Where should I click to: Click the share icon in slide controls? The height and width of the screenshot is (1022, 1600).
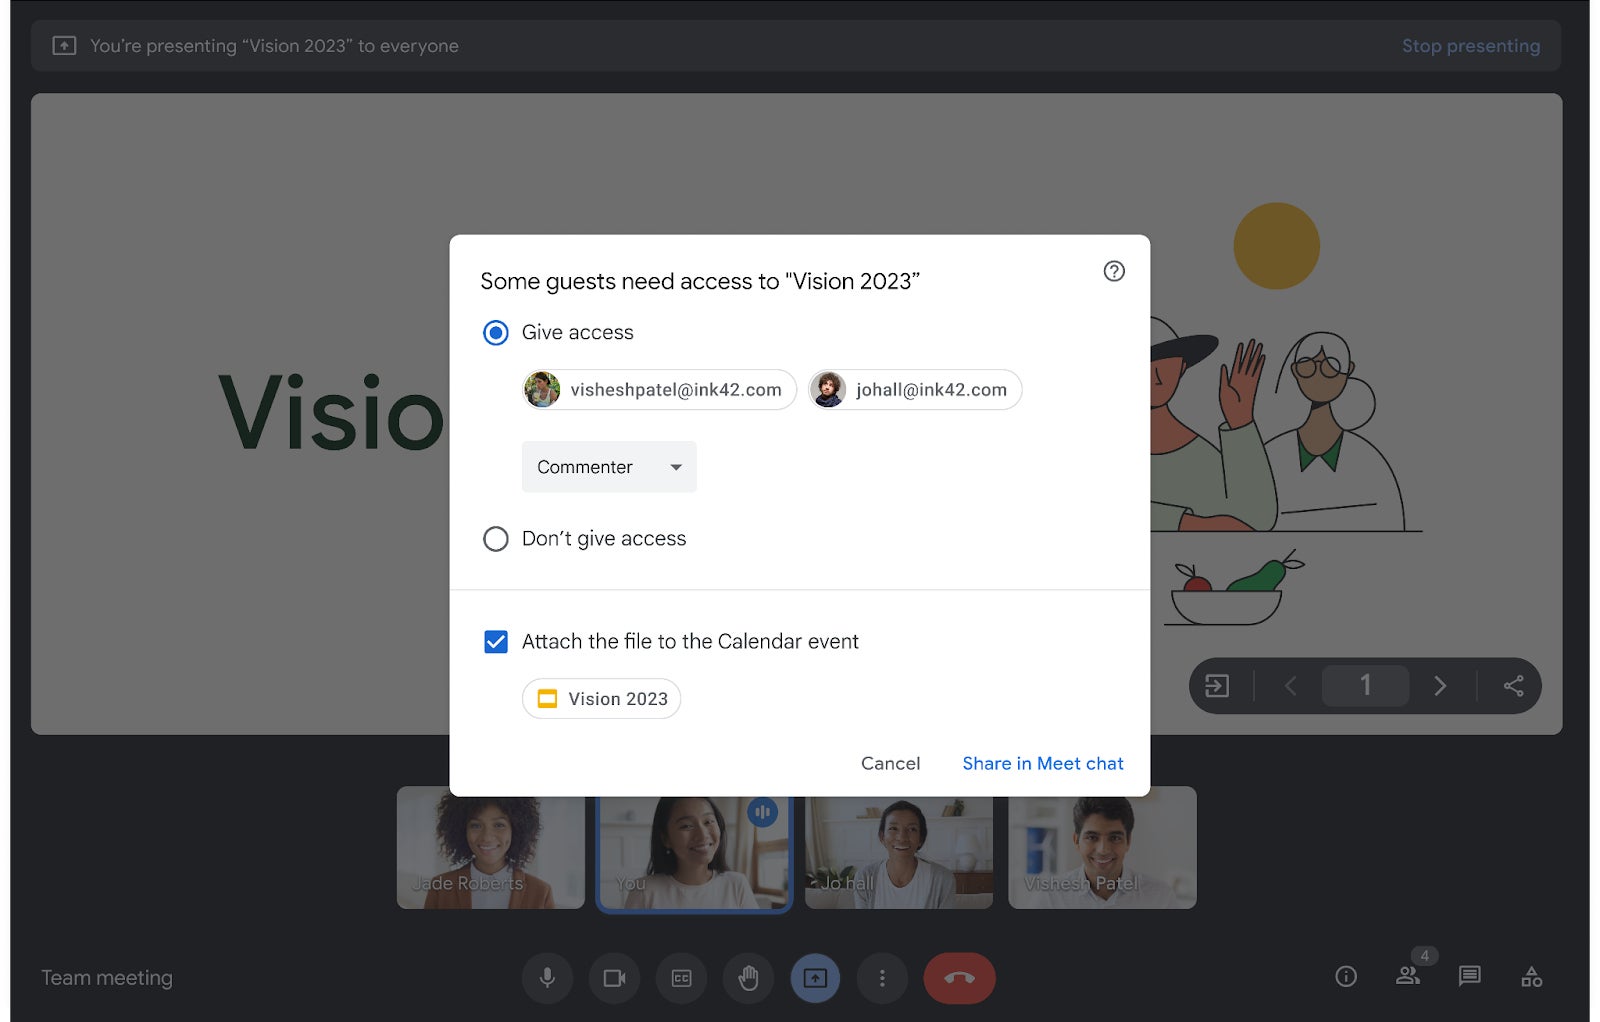pos(1513,685)
